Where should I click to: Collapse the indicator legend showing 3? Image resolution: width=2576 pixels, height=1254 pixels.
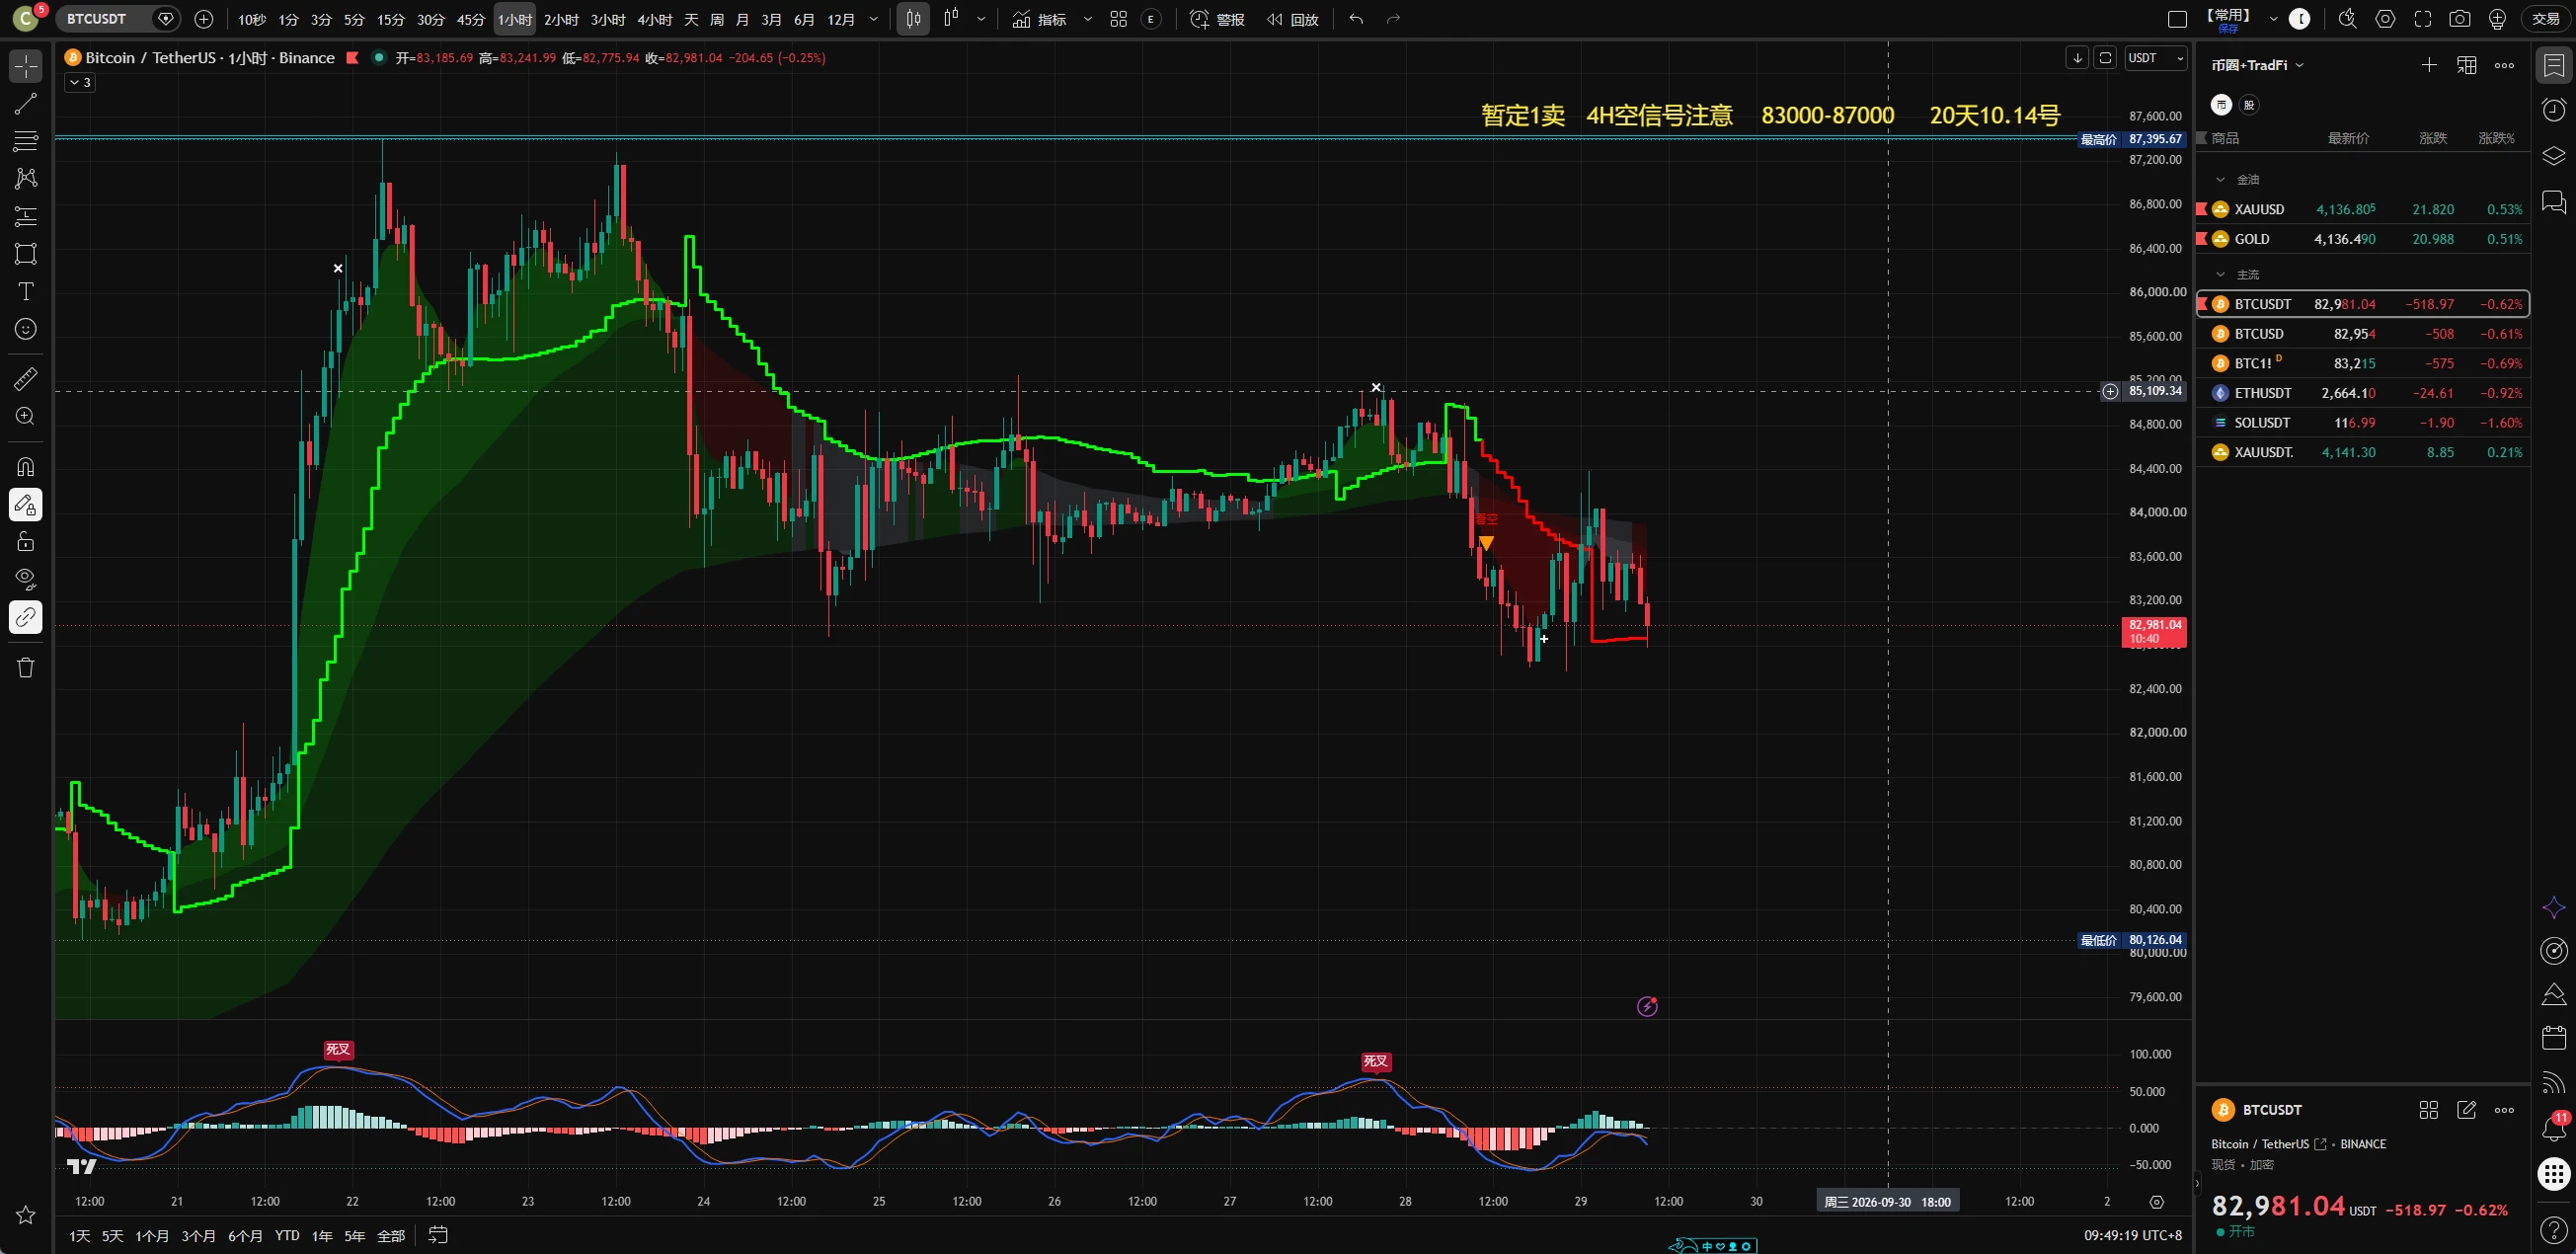80,83
